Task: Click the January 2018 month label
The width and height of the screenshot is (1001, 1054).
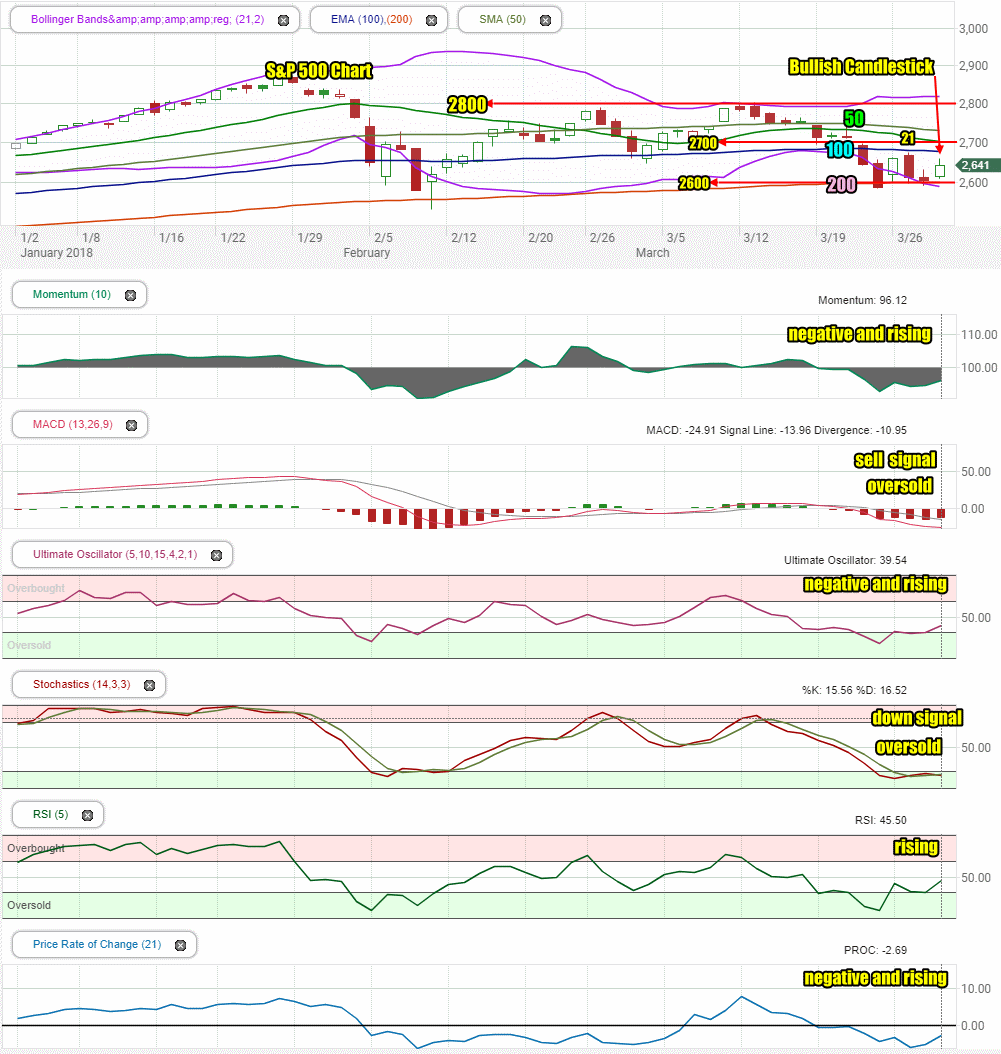Action: [x=56, y=253]
